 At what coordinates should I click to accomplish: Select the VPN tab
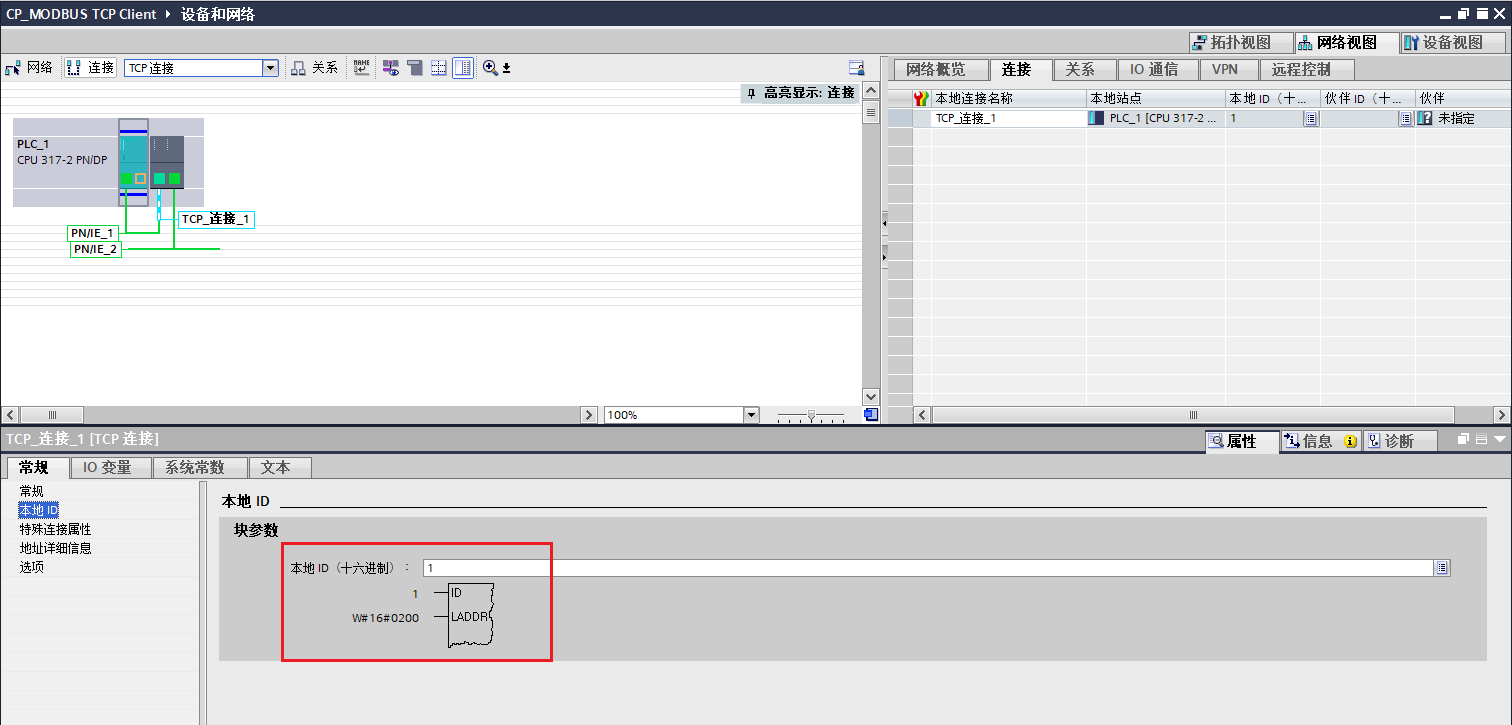[x=1225, y=70]
